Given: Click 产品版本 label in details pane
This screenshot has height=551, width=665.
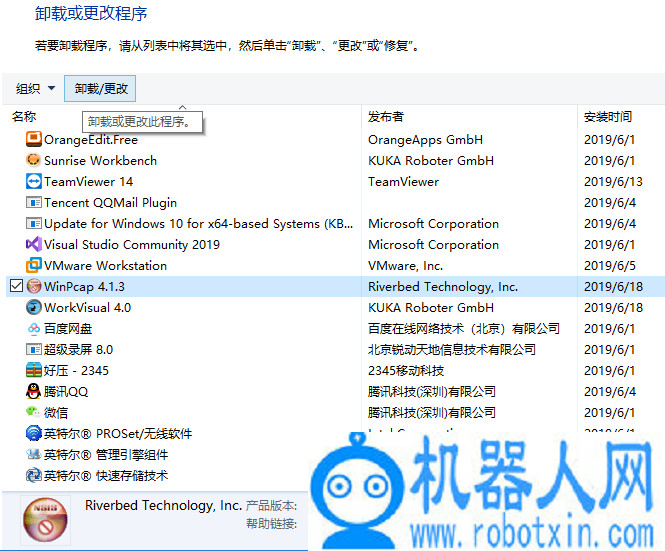Looking at the screenshot, I should coord(271,505).
